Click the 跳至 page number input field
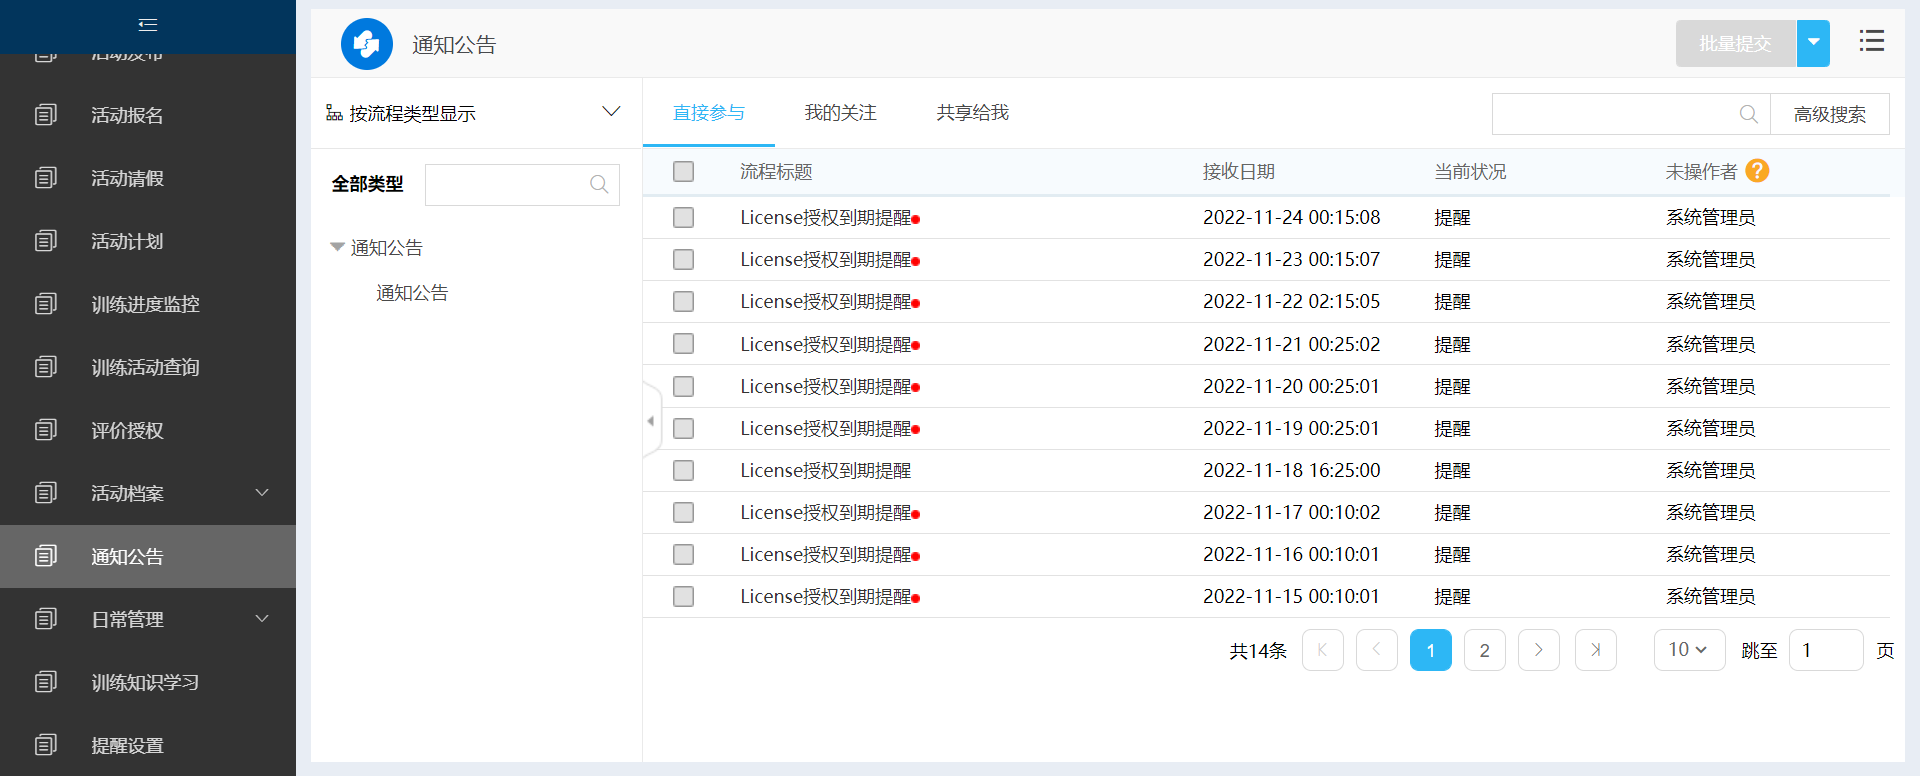This screenshot has width=1920, height=776. (x=1825, y=650)
